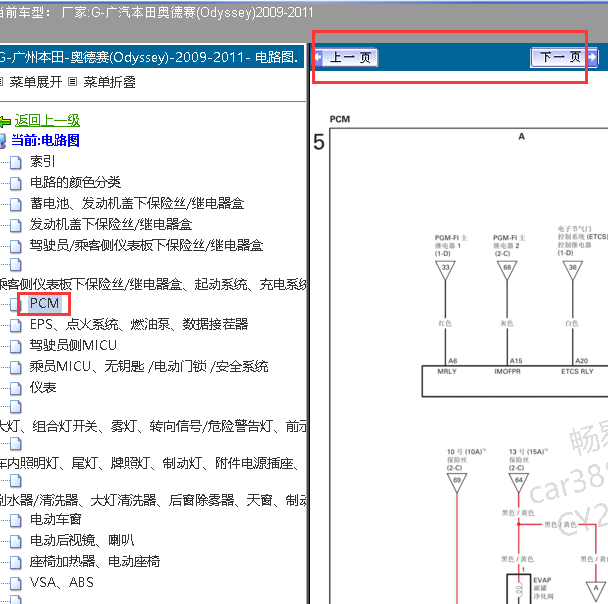Click the 返回上一级 link

tap(47, 120)
